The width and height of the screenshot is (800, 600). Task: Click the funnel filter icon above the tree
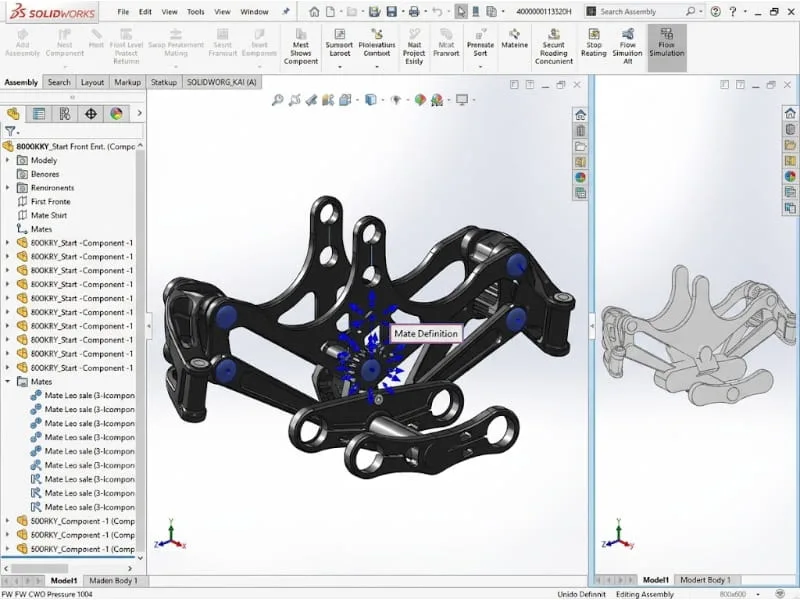[10, 131]
